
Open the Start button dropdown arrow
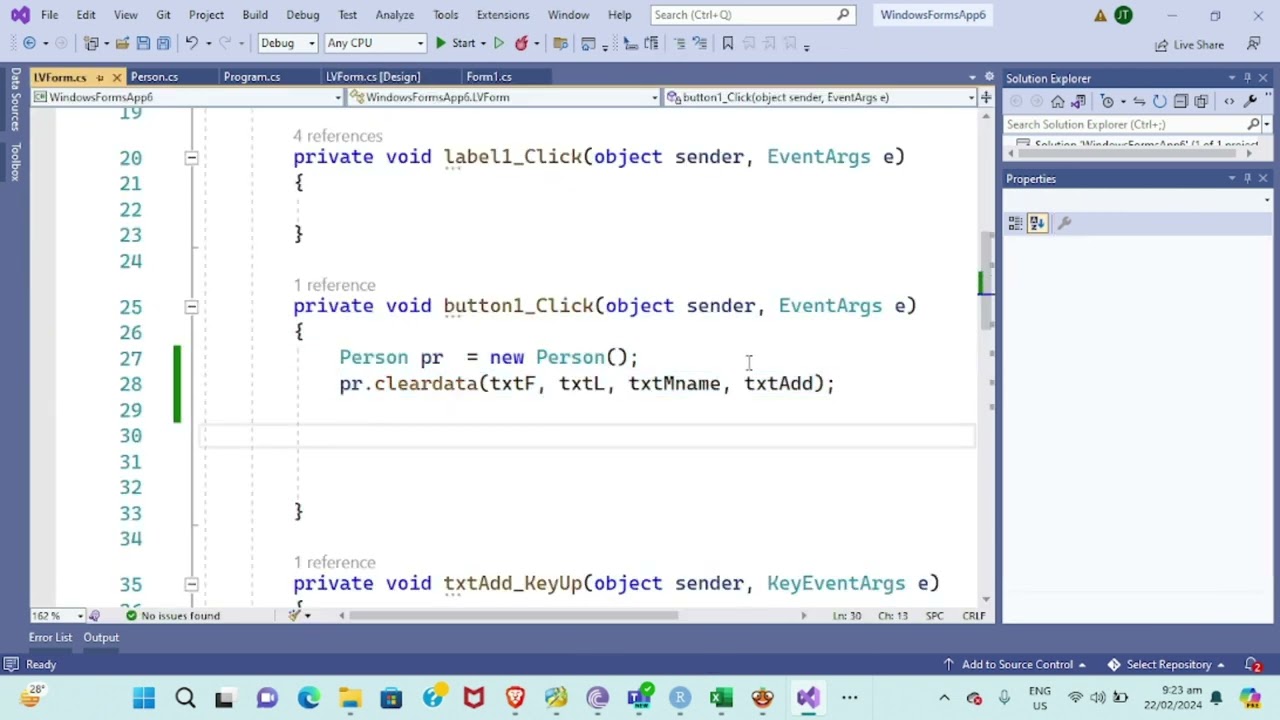(483, 43)
